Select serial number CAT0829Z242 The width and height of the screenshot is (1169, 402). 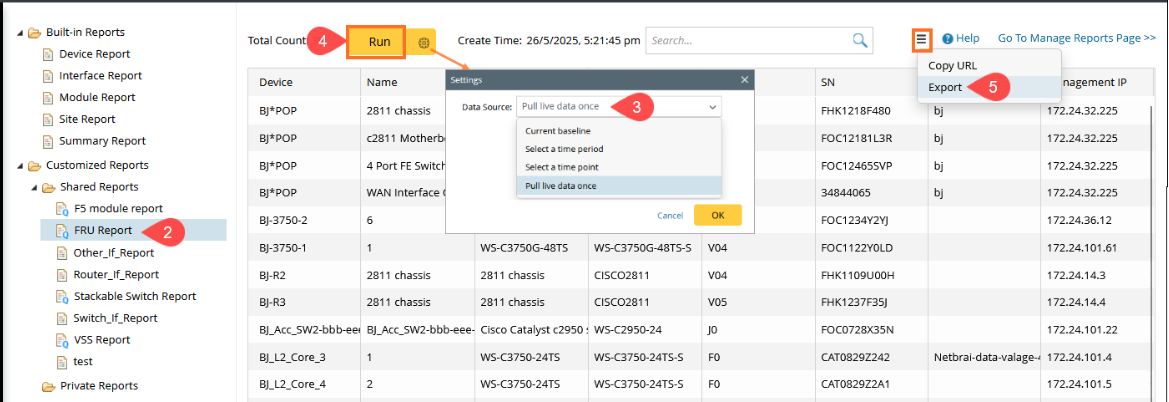tap(853, 357)
